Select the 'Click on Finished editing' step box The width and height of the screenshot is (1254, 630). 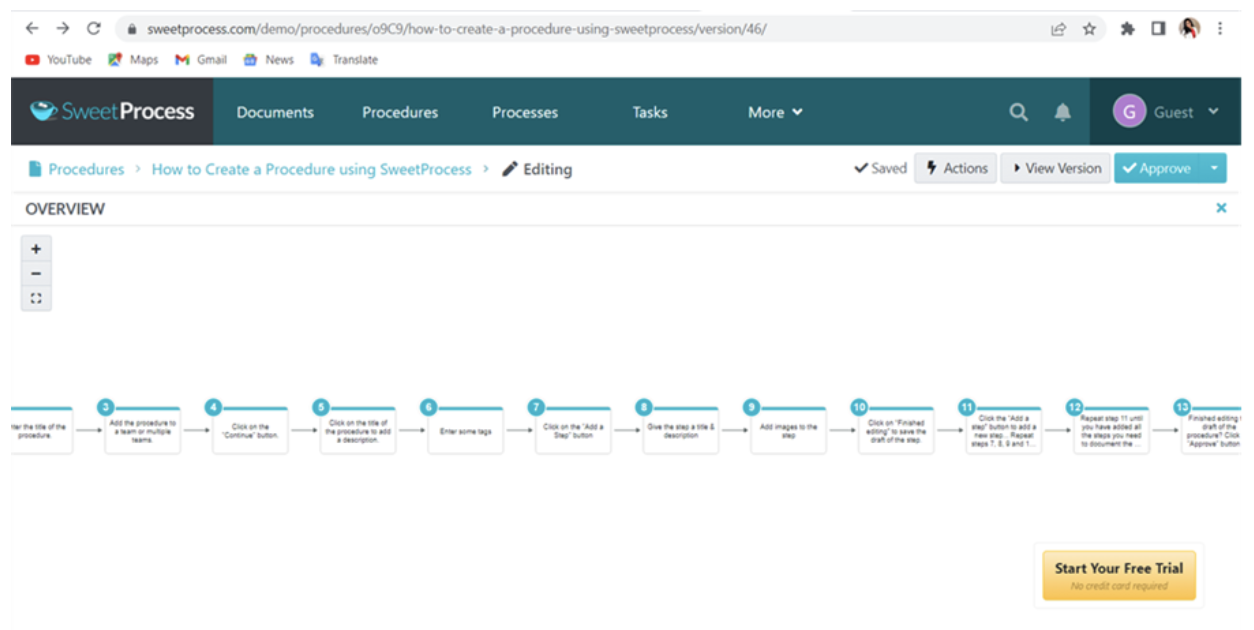[x=896, y=431]
